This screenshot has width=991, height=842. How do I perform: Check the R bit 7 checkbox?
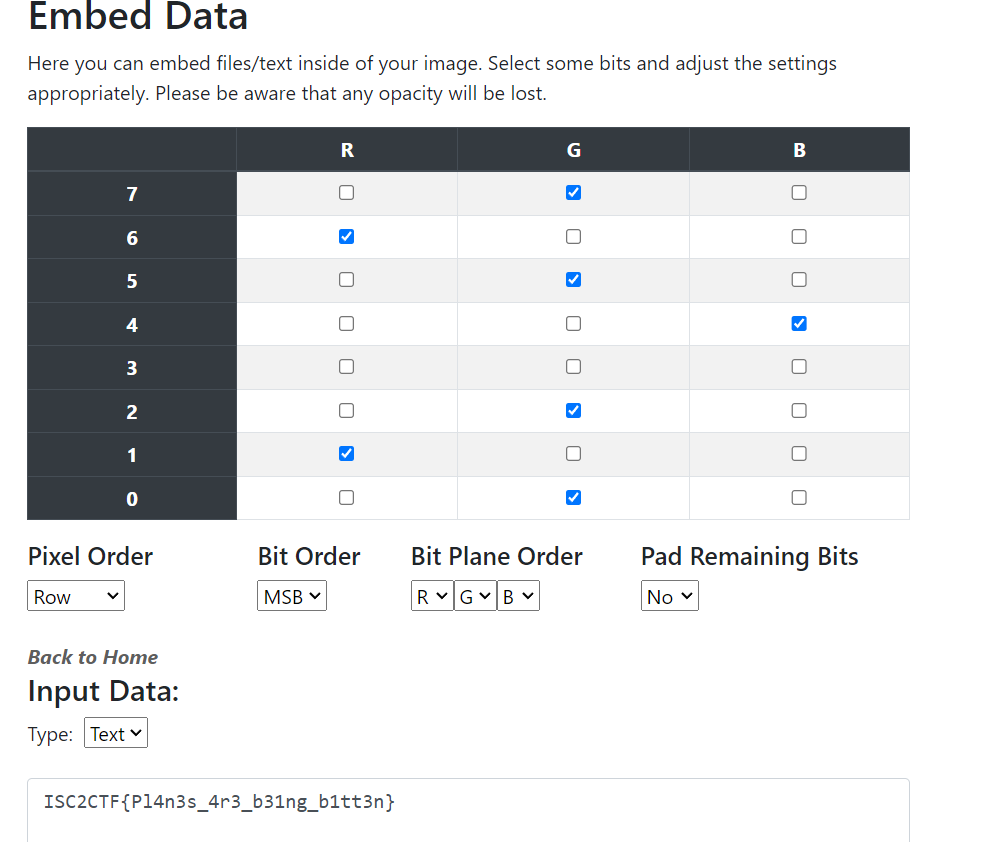[346, 193]
